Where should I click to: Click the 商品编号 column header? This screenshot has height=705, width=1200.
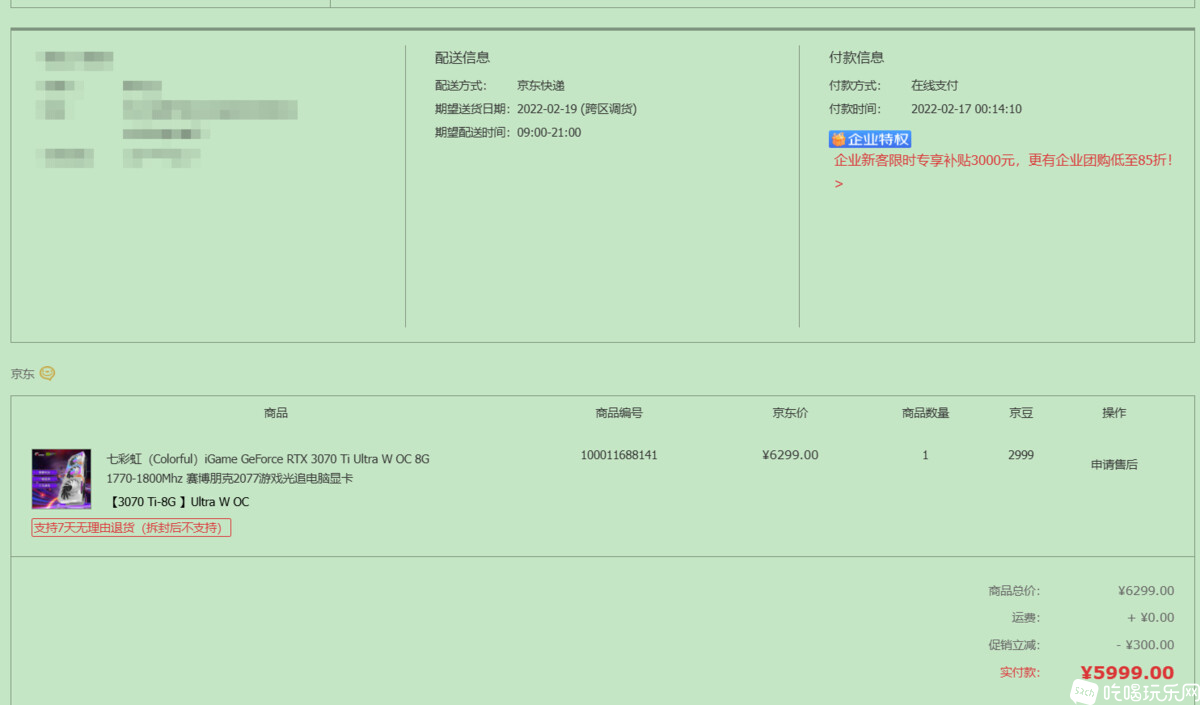pyautogui.click(x=619, y=413)
